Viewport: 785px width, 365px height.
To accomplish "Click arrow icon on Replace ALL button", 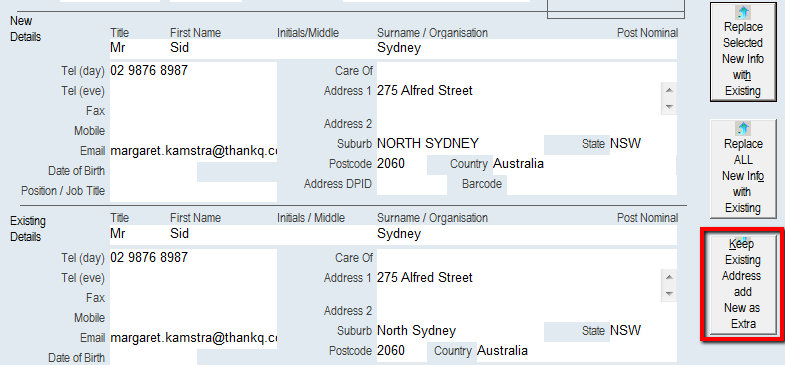I will coord(743,129).
